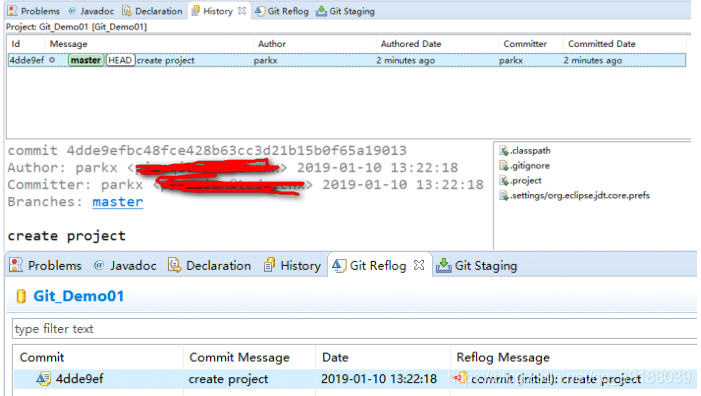
Task: Click bold 'create project' commit message text
Action: click(67, 236)
